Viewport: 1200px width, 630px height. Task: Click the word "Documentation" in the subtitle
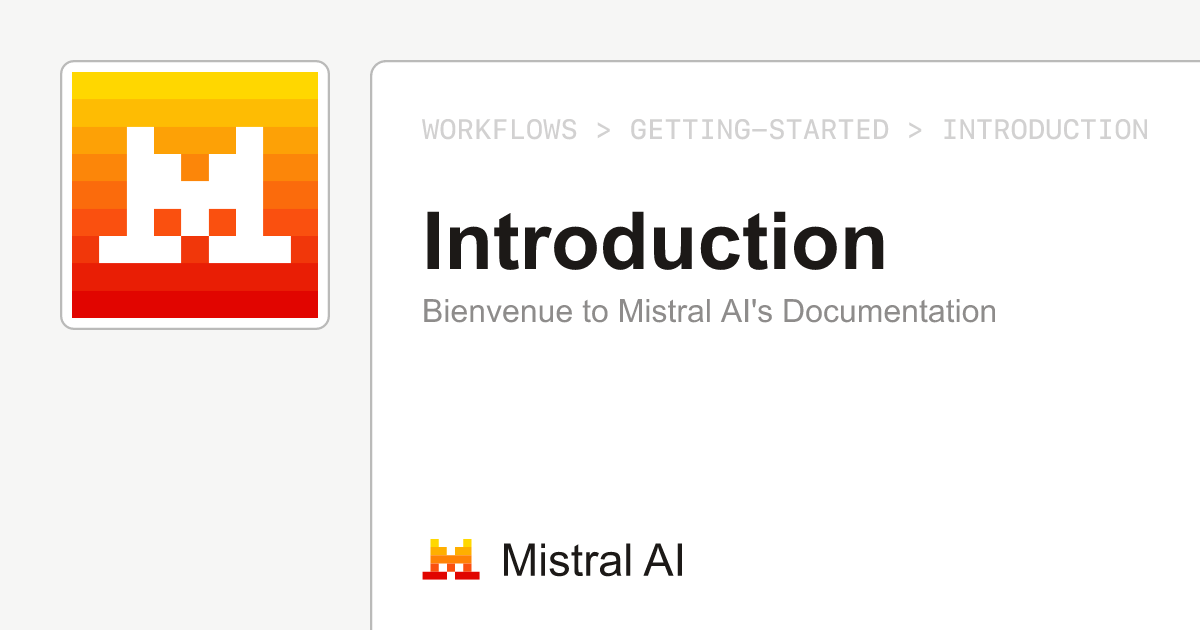[889, 311]
